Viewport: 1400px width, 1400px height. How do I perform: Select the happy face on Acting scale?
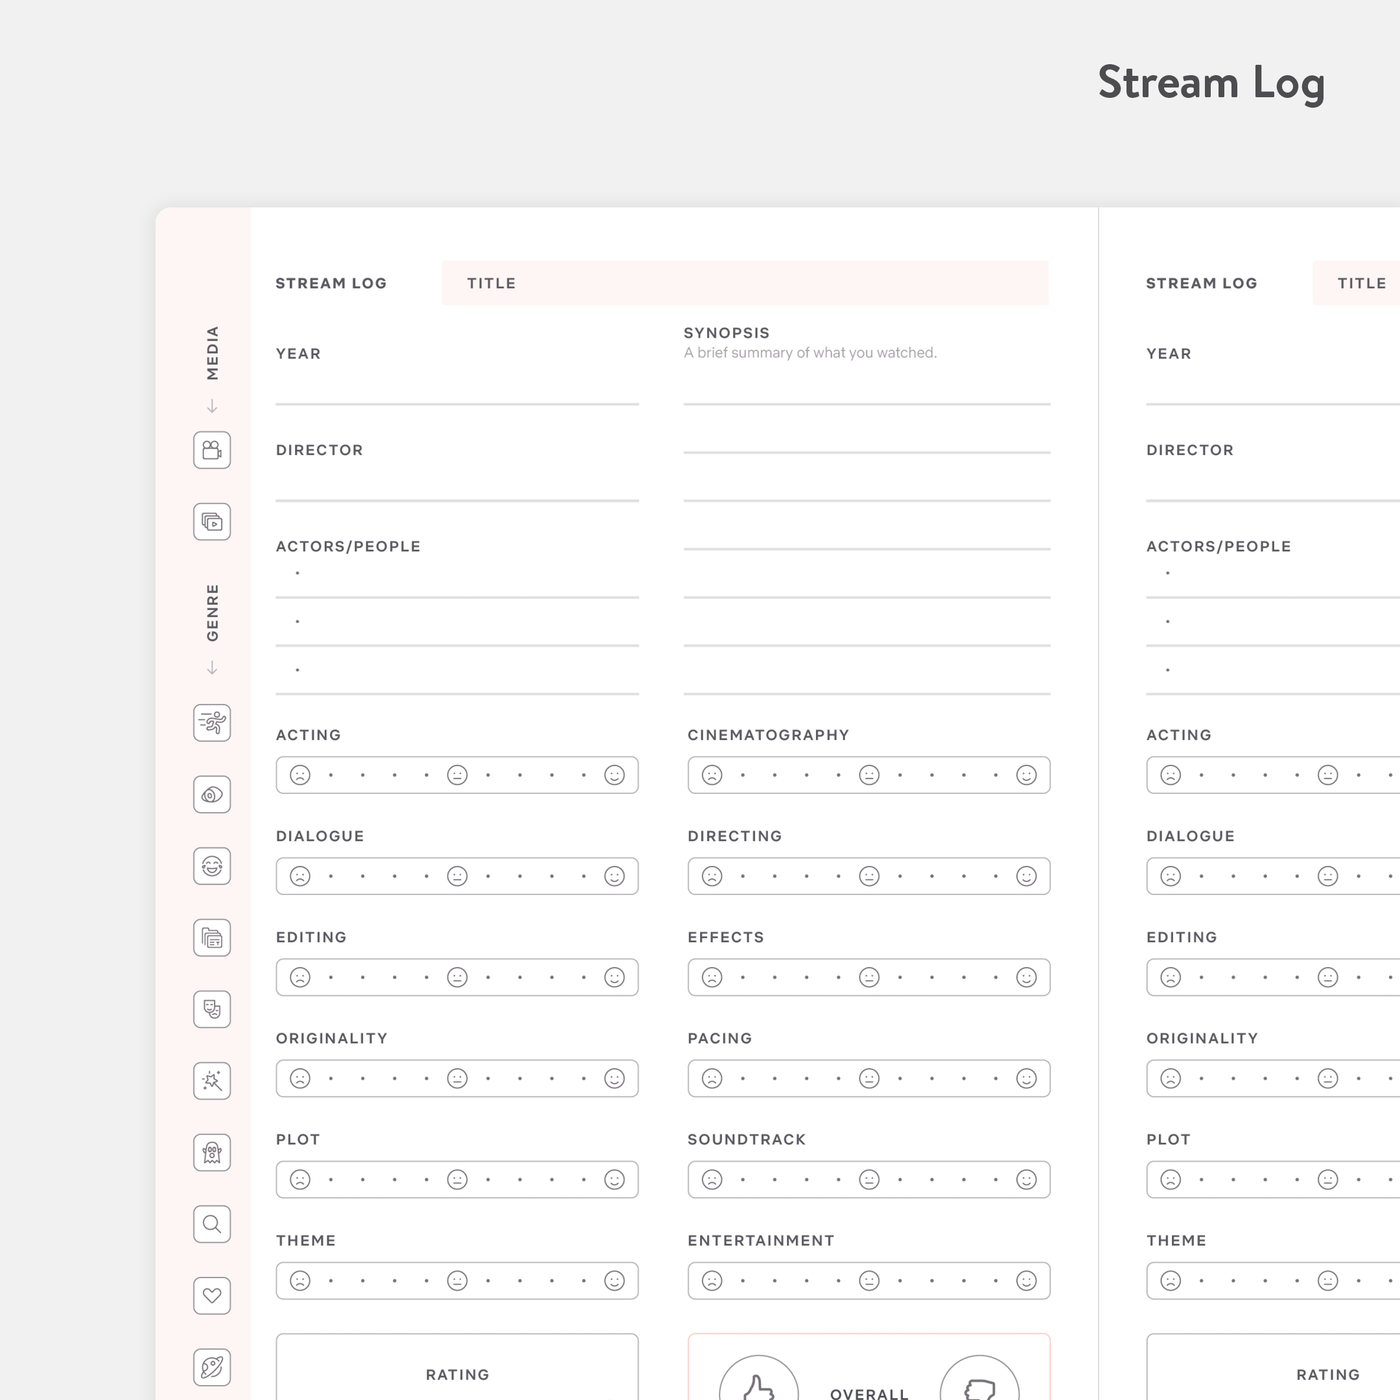(615, 775)
